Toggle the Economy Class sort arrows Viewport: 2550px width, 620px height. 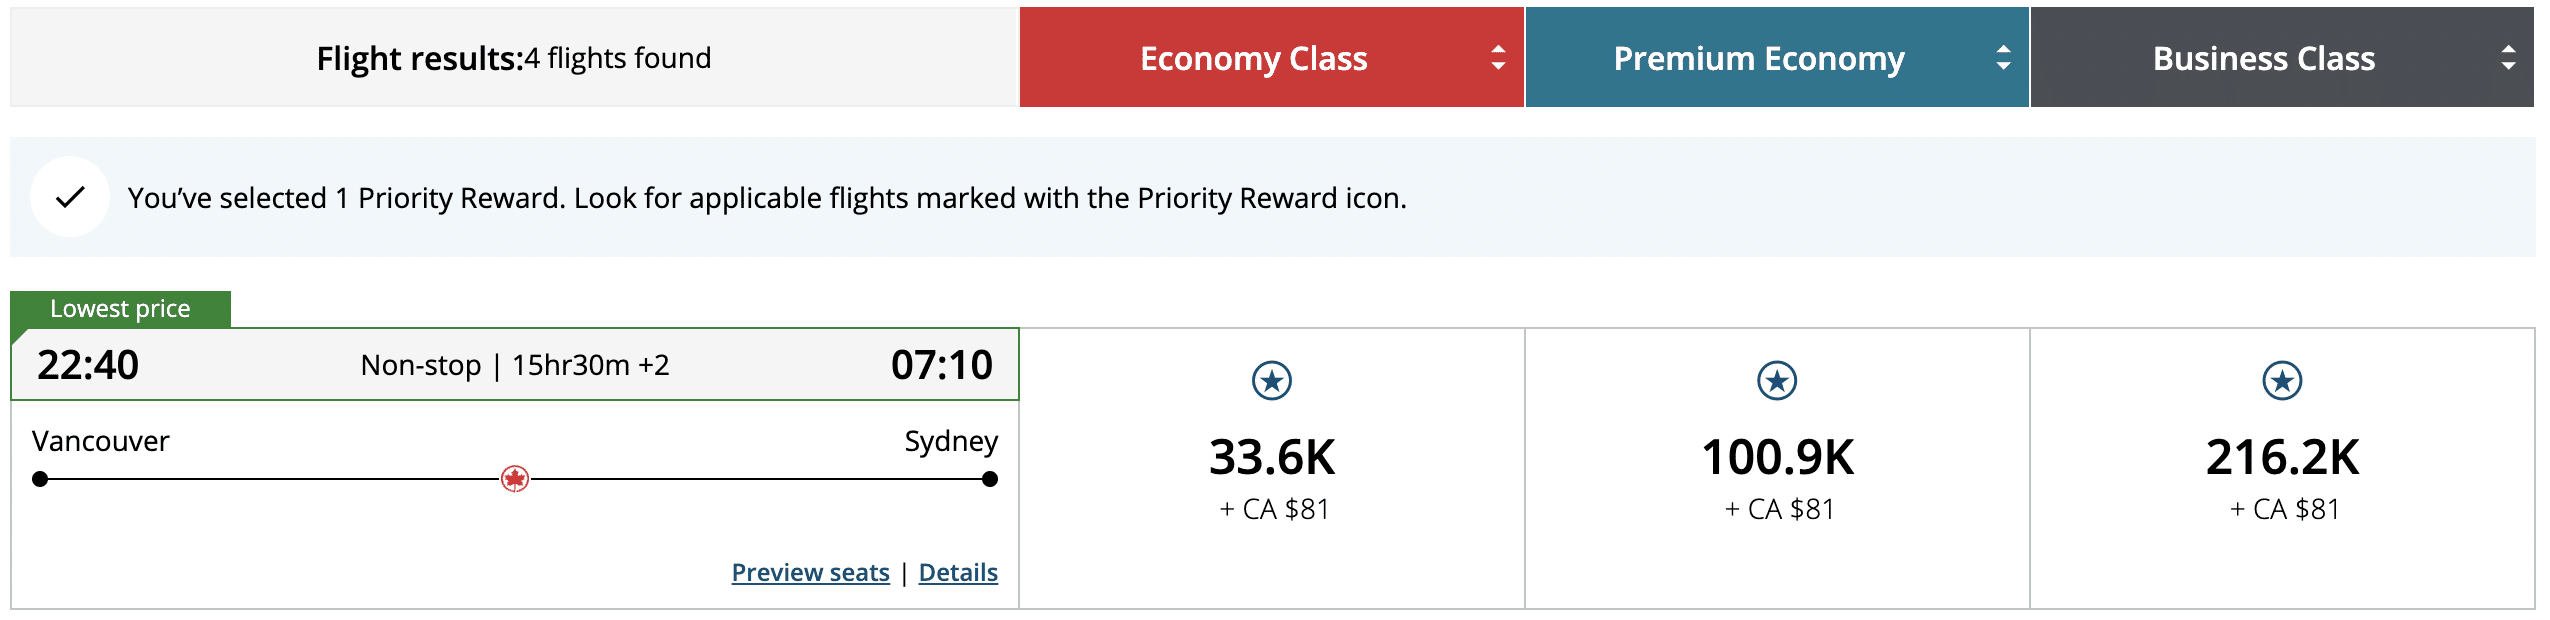tap(1498, 58)
